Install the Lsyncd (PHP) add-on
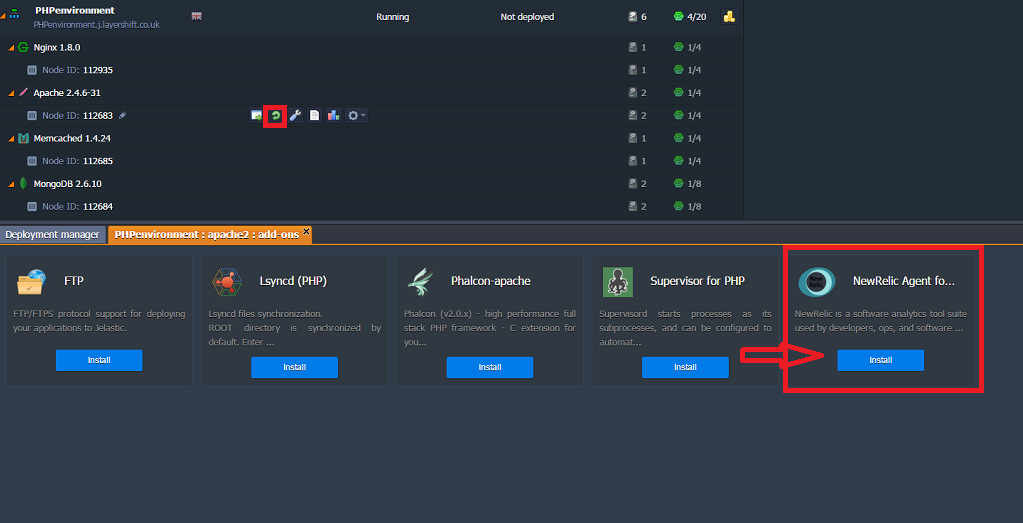This screenshot has width=1023, height=523. pos(294,367)
